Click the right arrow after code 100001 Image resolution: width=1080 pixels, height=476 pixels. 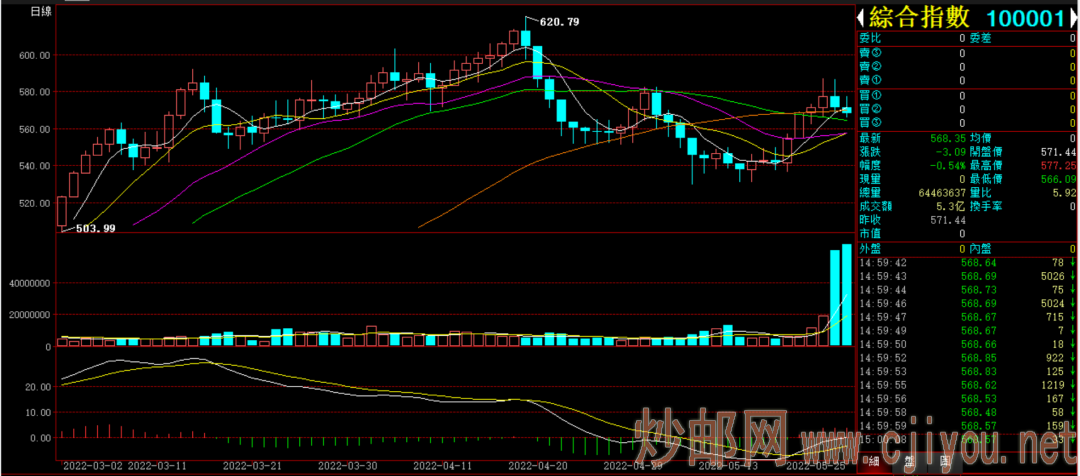(x=1070, y=18)
